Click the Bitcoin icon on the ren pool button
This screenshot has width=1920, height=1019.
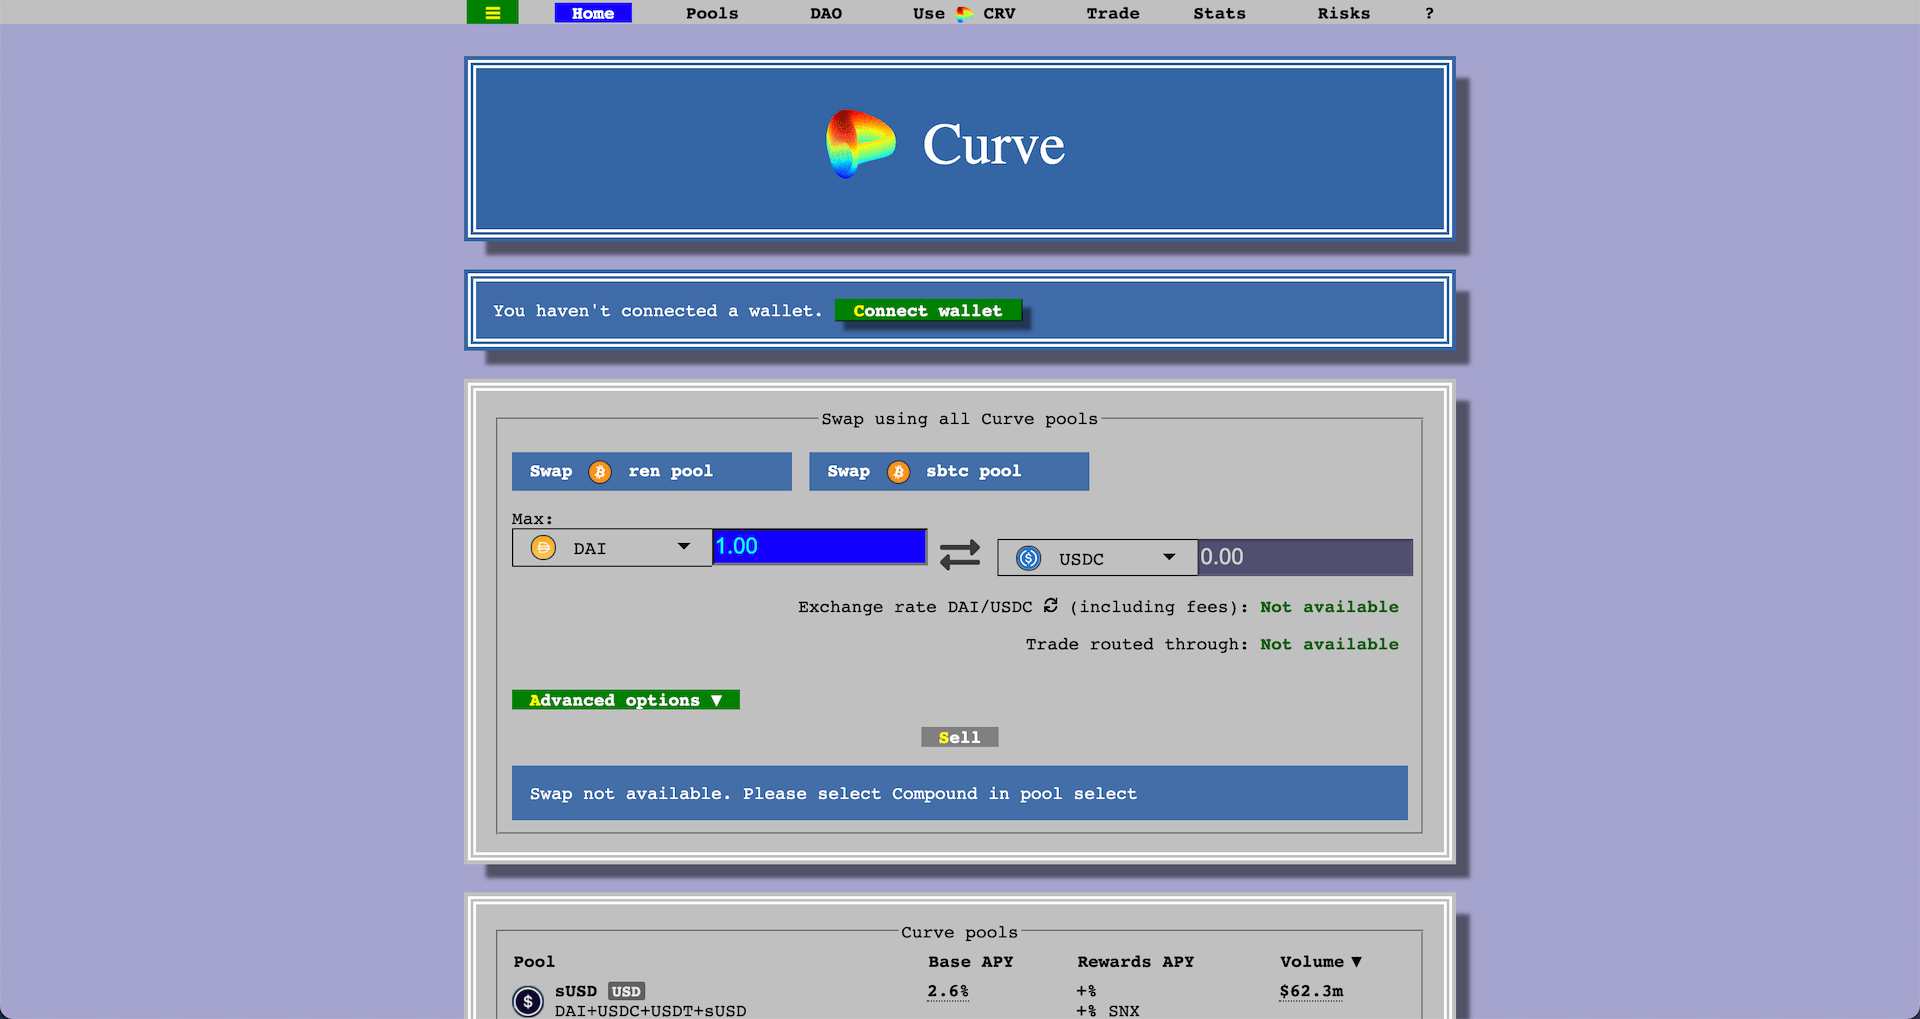(x=599, y=471)
